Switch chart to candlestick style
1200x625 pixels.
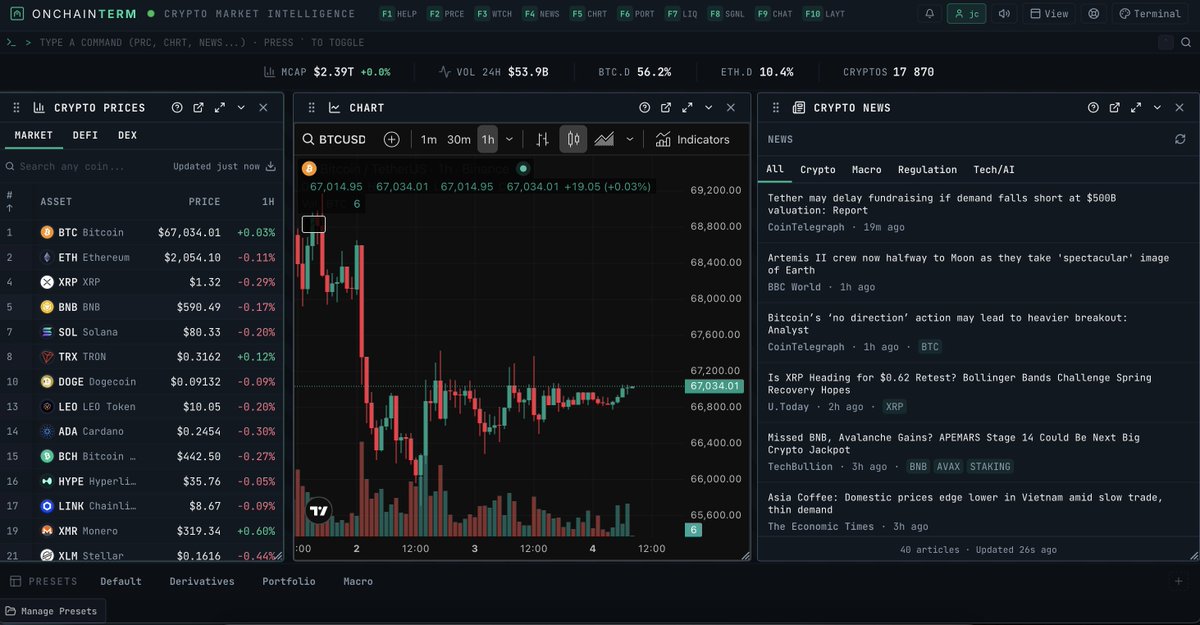click(573, 139)
